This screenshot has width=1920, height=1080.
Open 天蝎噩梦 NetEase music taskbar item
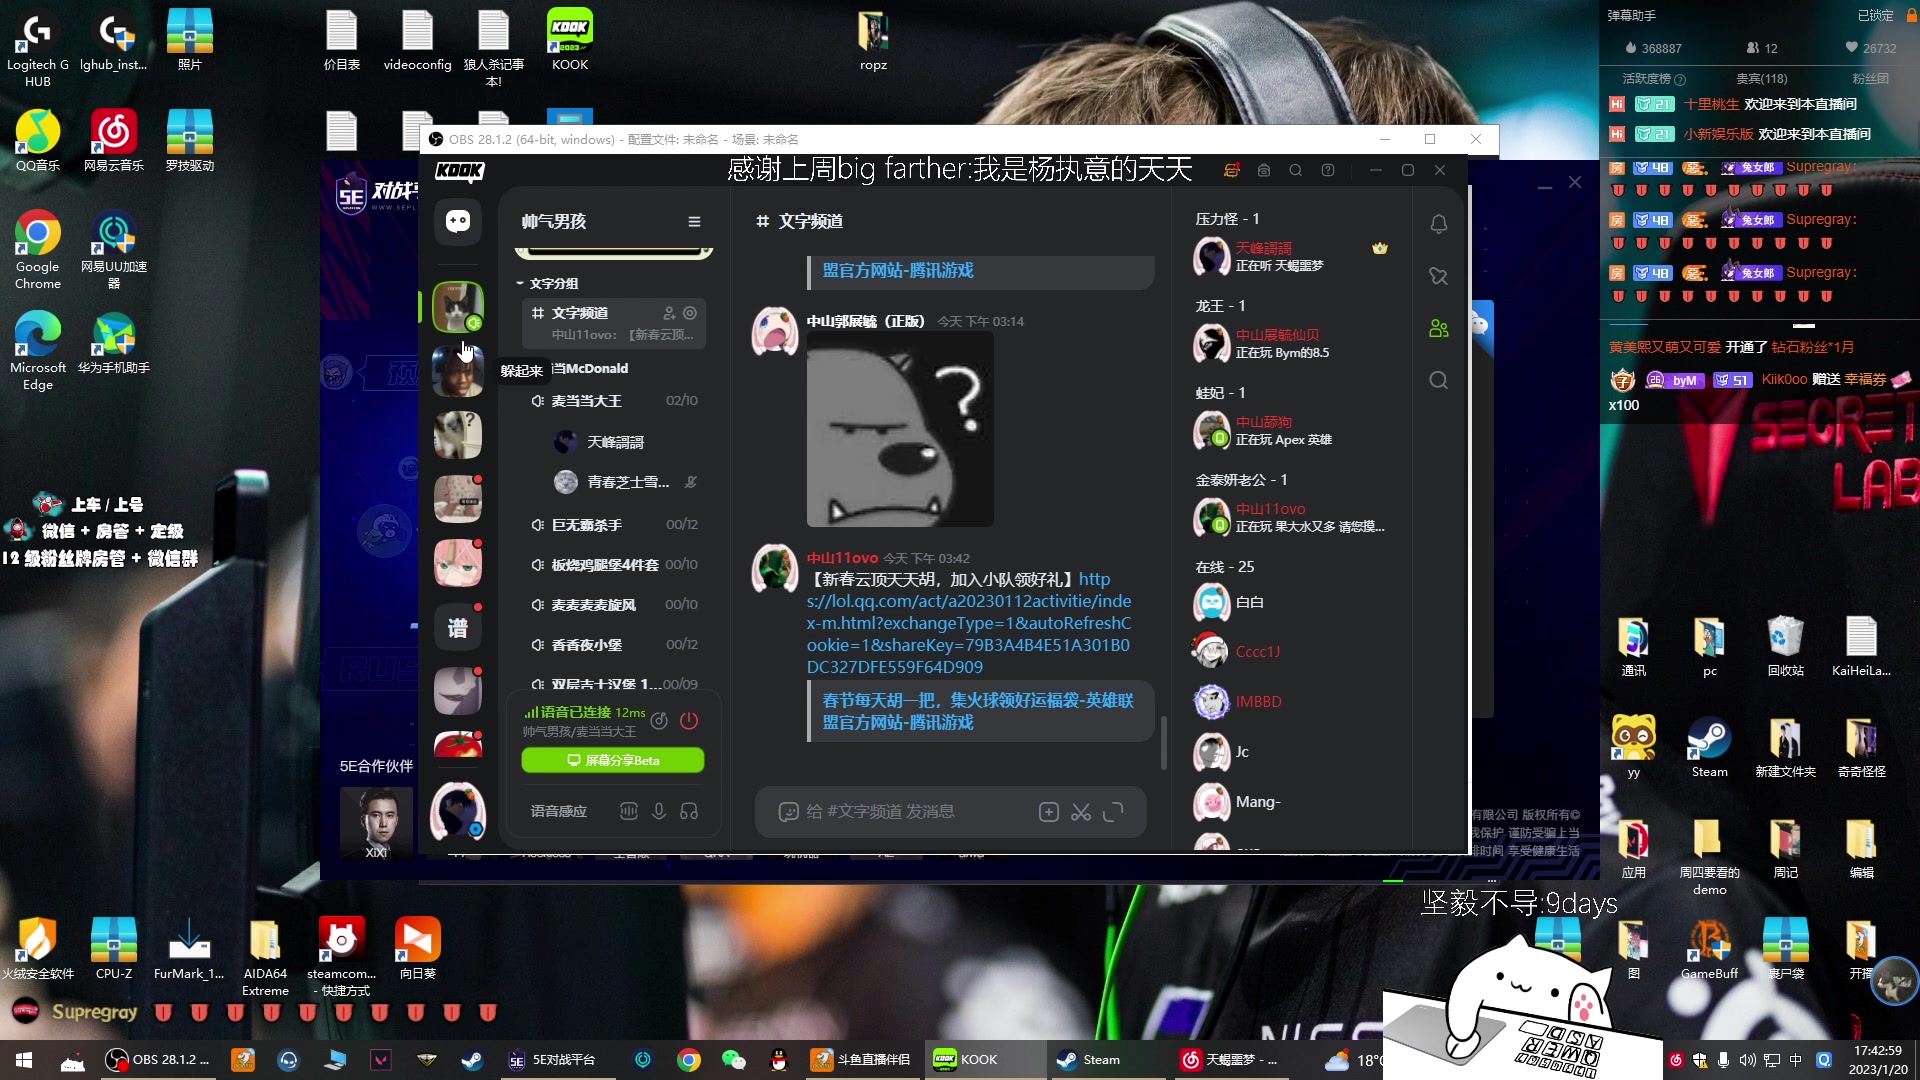click(1229, 1060)
